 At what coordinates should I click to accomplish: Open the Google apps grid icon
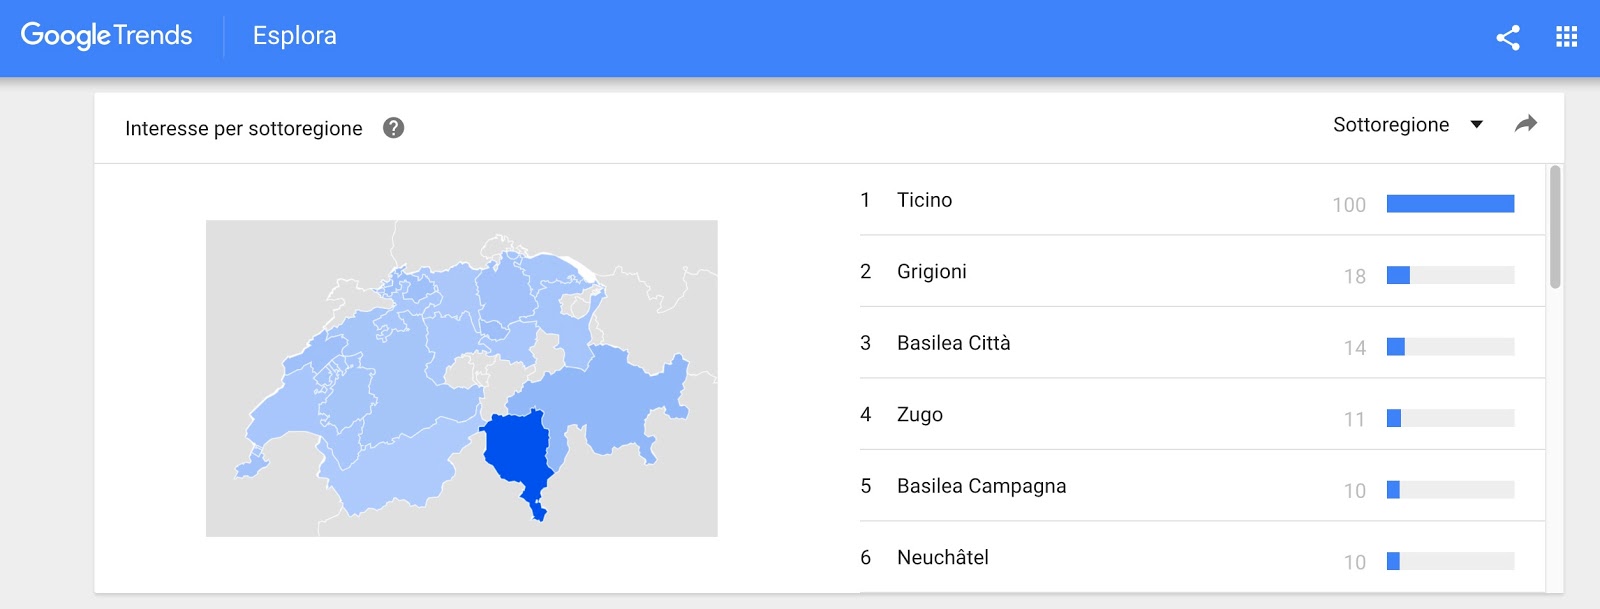1567,38
